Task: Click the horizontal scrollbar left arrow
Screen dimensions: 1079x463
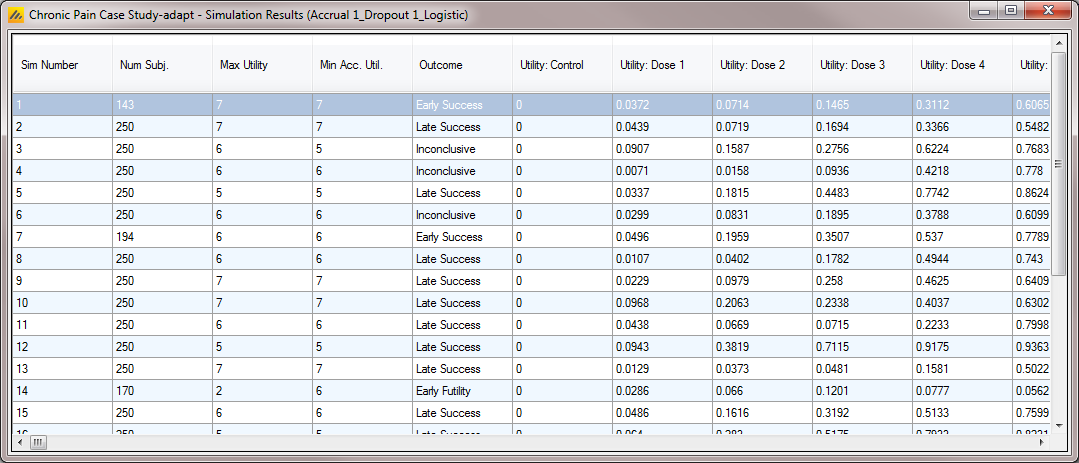Action: (x=20, y=441)
